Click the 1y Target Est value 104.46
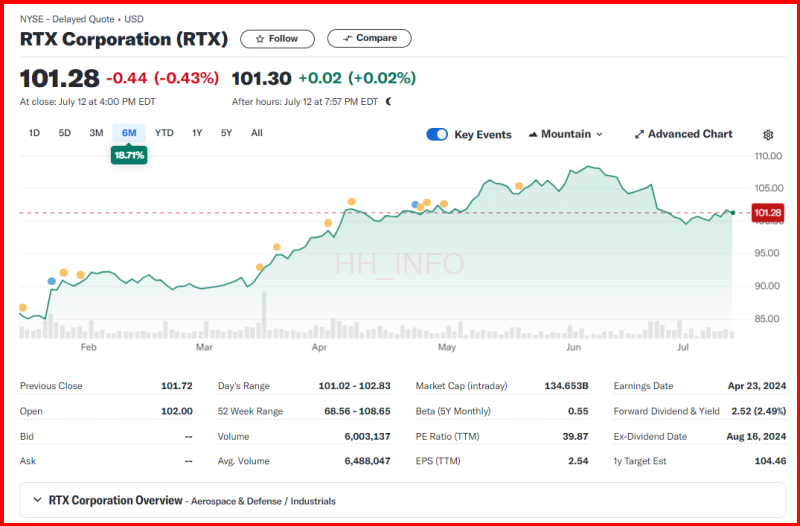This screenshot has width=800, height=526. (770, 461)
